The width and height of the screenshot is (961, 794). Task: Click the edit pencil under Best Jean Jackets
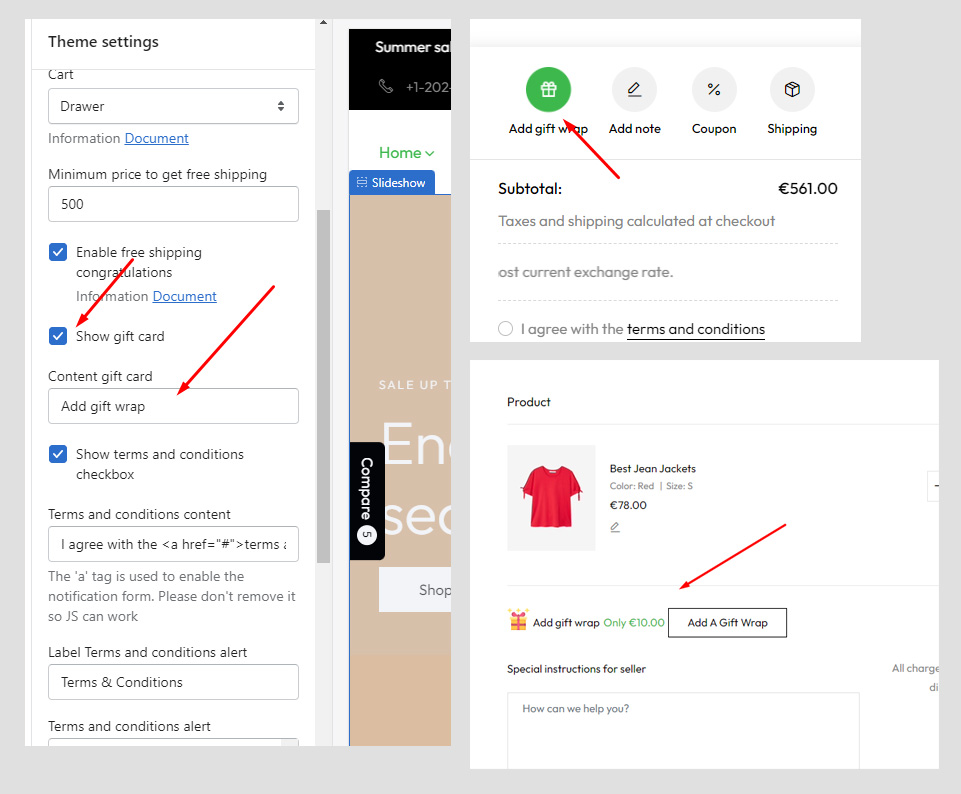click(615, 527)
